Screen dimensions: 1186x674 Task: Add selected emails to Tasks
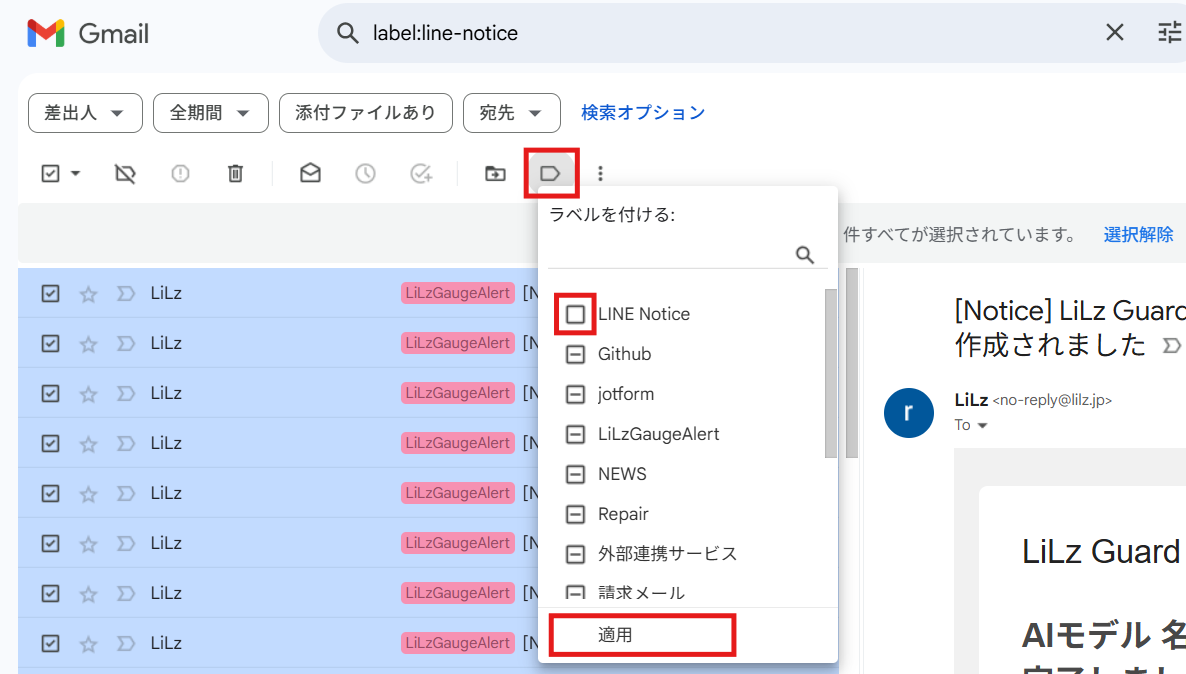tap(421, 173)
